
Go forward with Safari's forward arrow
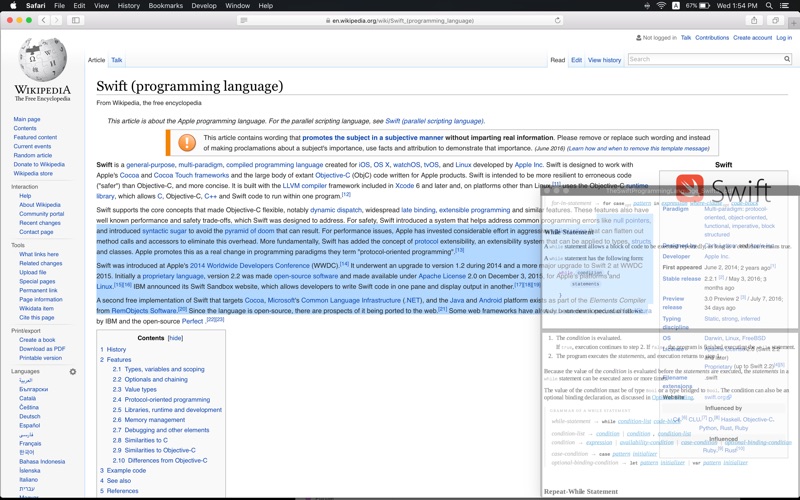coord(57,20)
